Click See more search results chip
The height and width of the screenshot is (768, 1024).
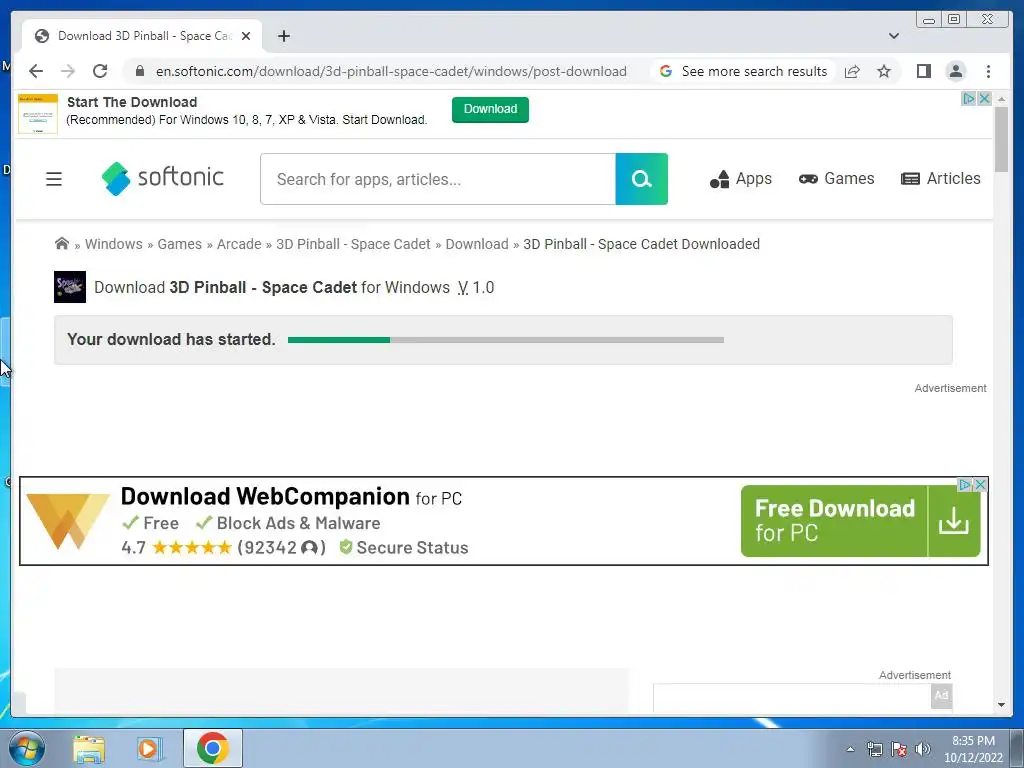(743, 71)
